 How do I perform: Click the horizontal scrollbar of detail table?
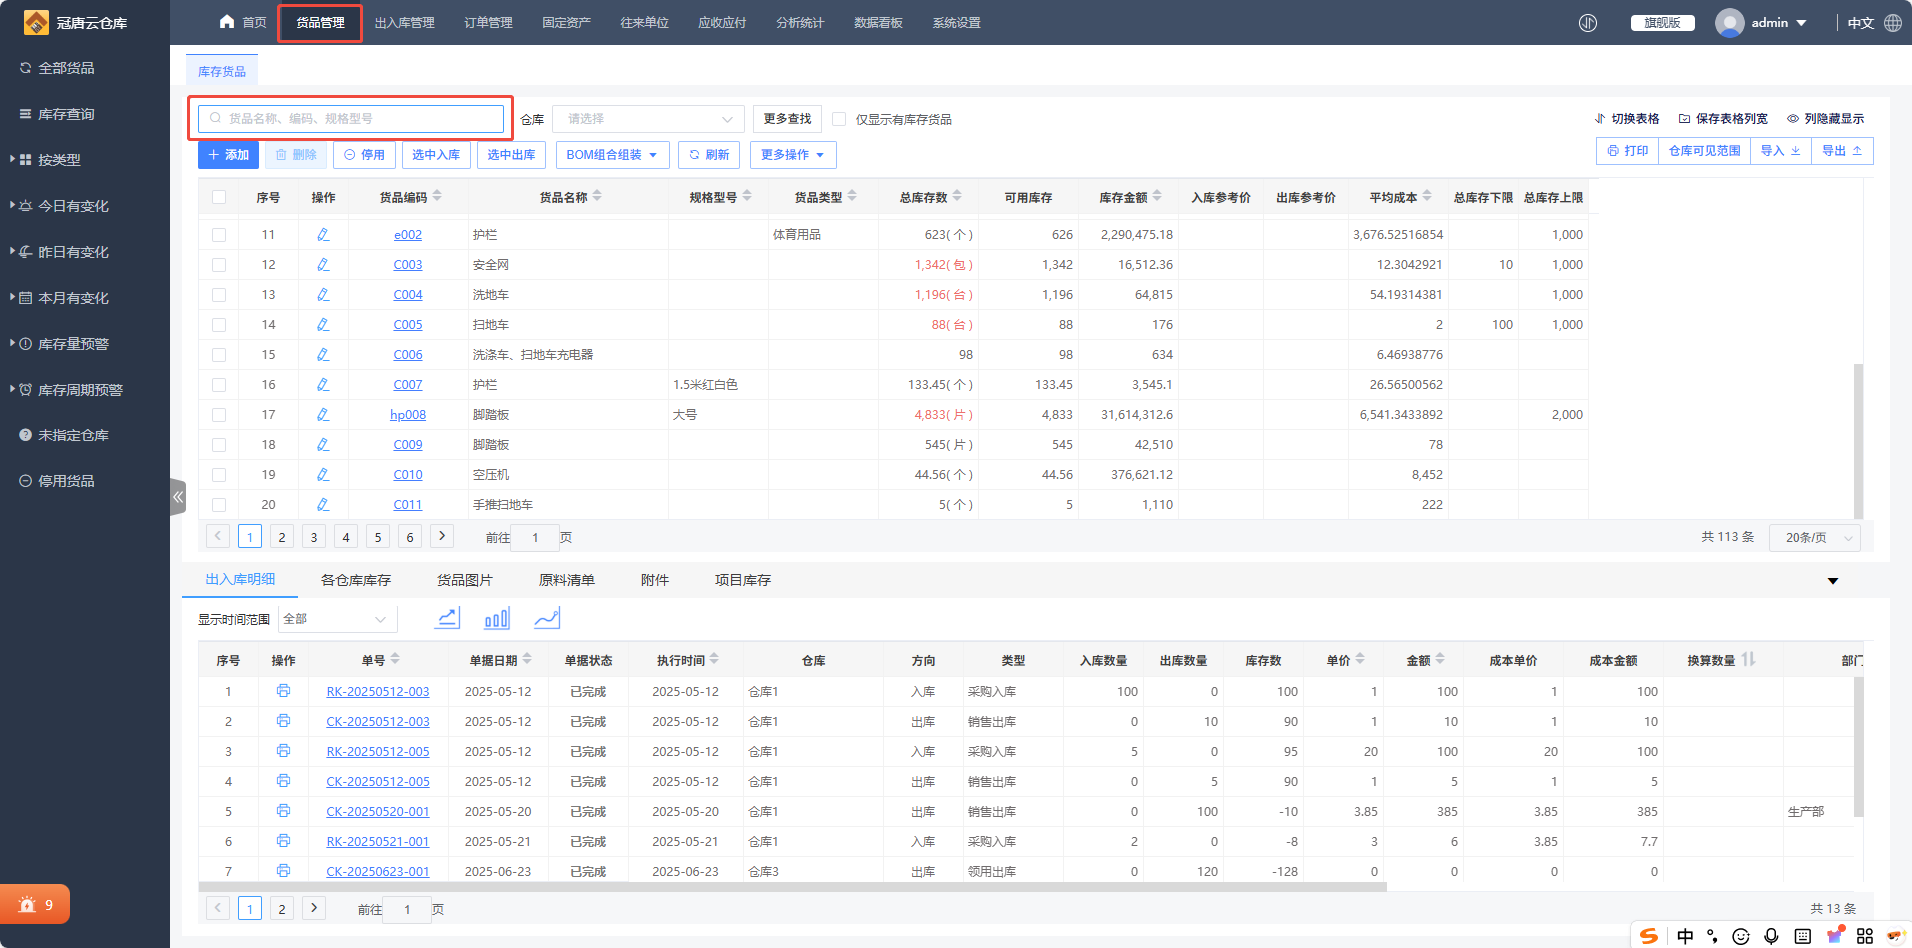pos(792,887)
